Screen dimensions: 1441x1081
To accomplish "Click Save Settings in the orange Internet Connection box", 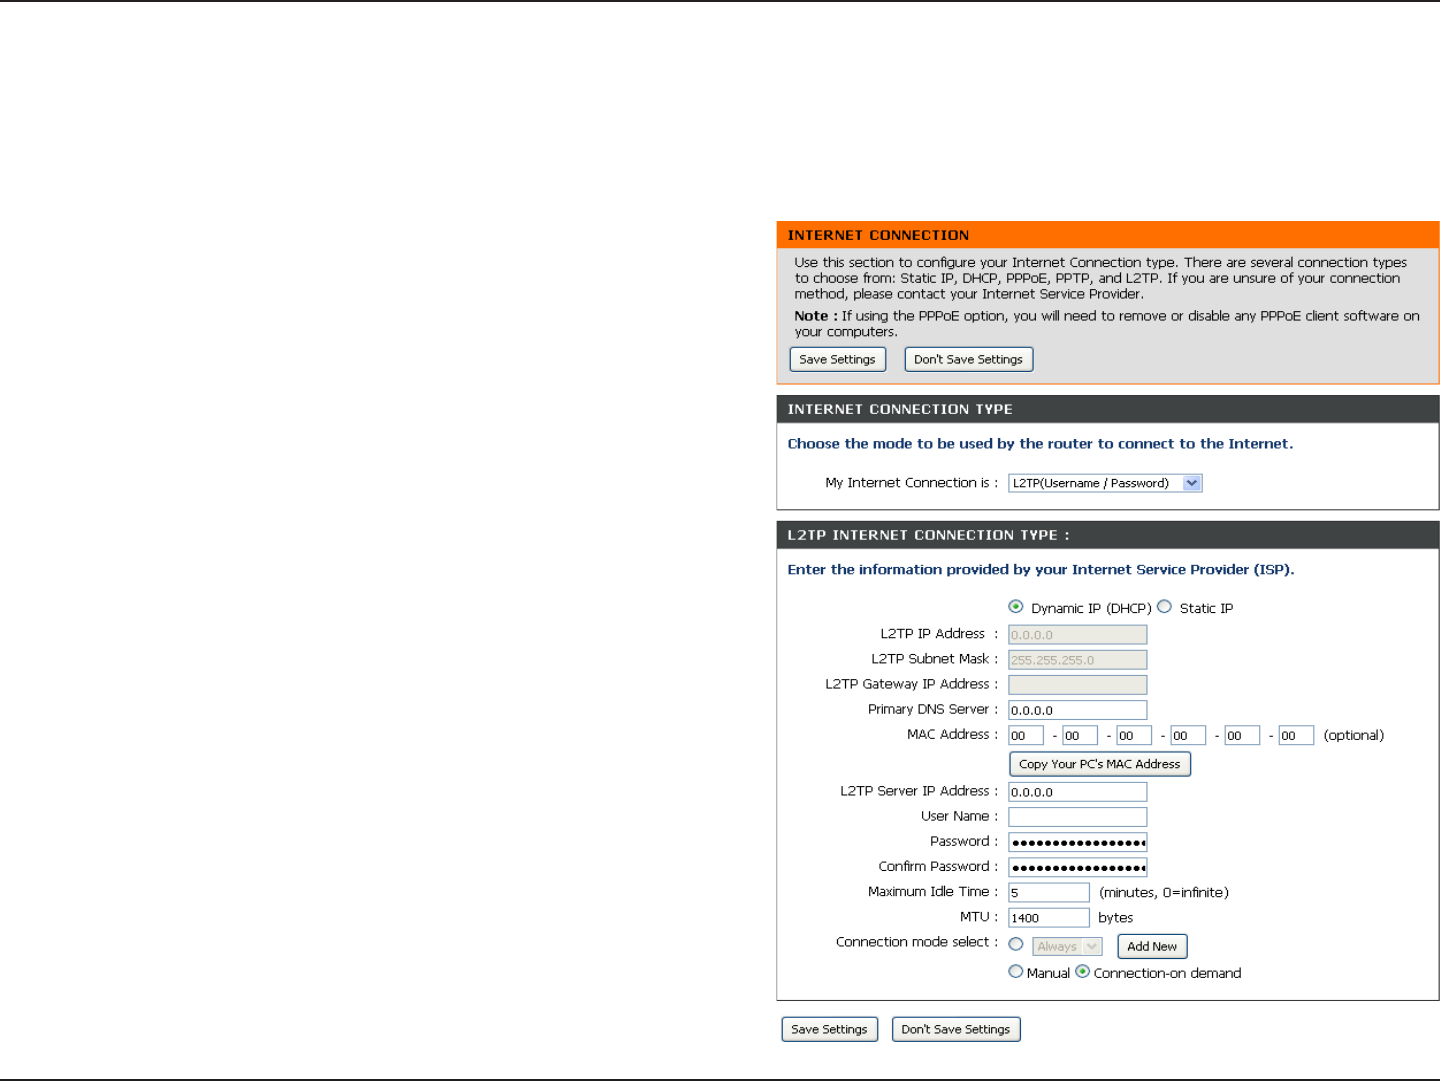I will coord(838,359).
